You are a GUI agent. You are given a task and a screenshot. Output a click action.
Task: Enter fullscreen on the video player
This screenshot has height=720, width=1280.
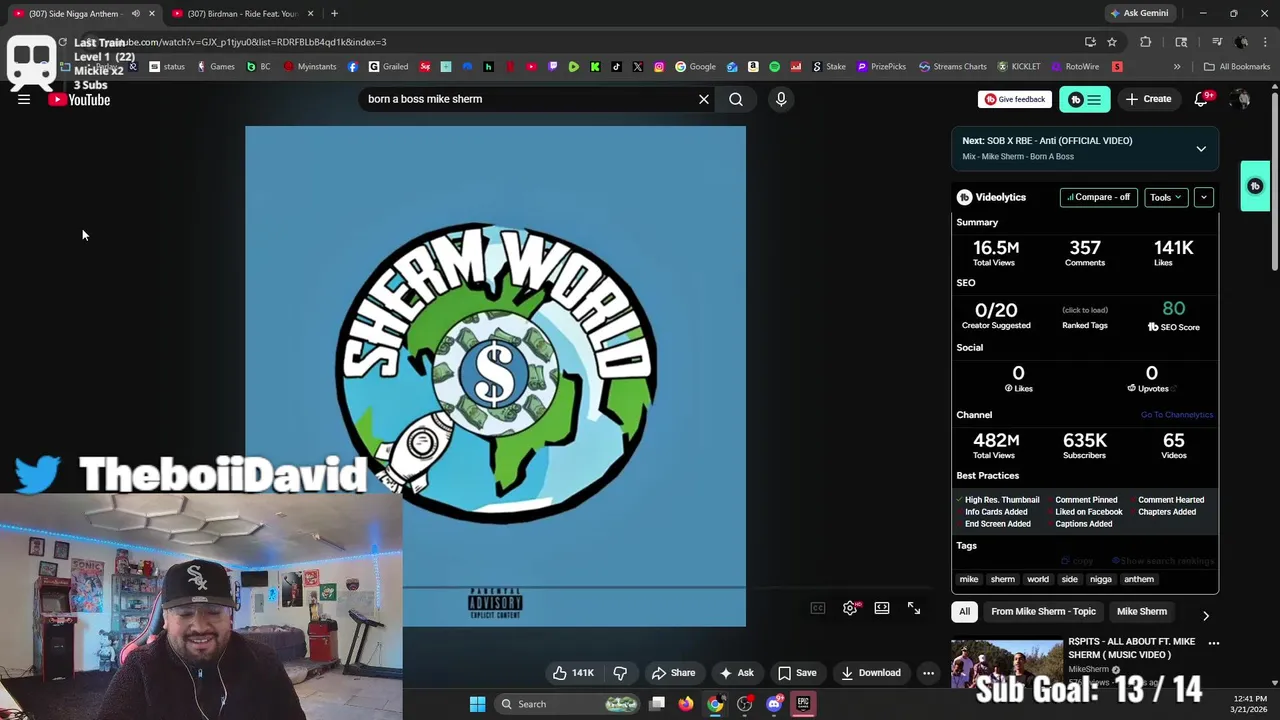(914, 608)
